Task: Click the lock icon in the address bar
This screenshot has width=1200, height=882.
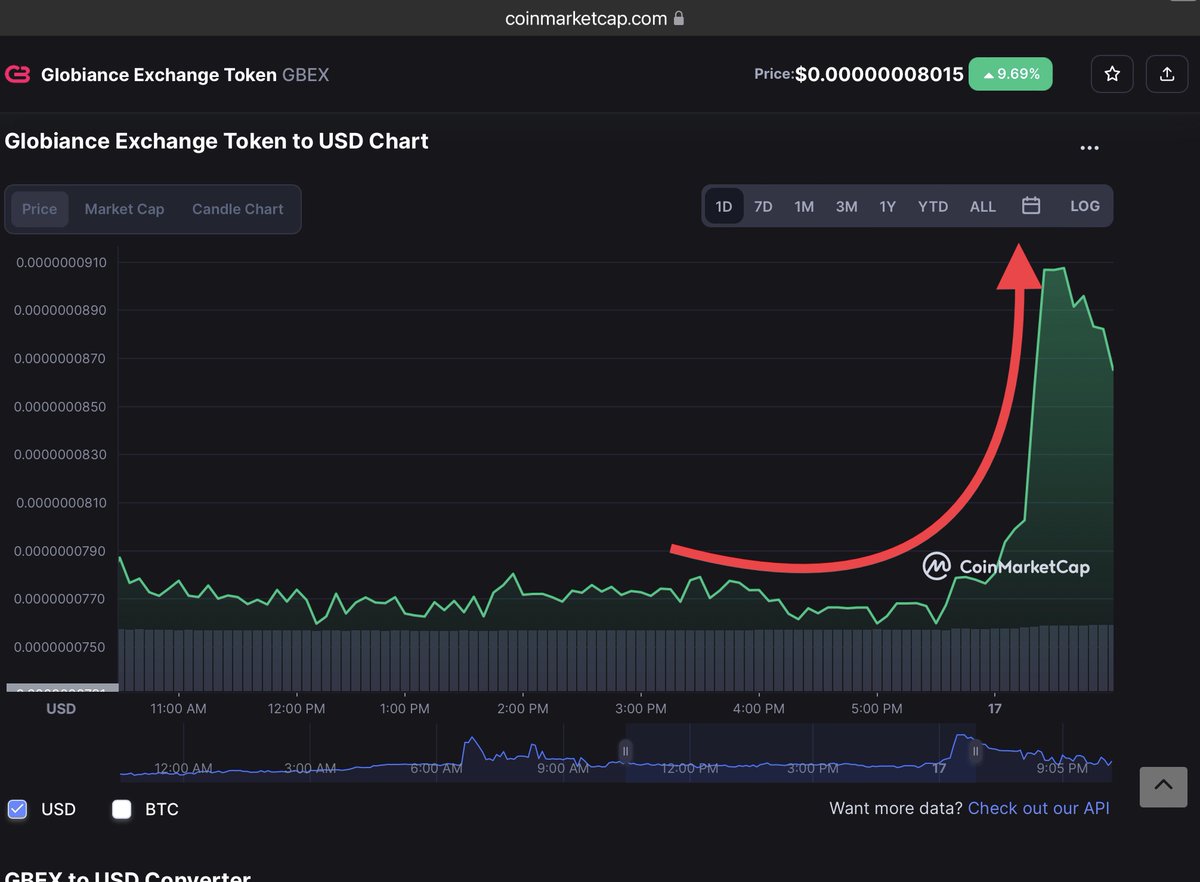Action: [x=679, y=18]
